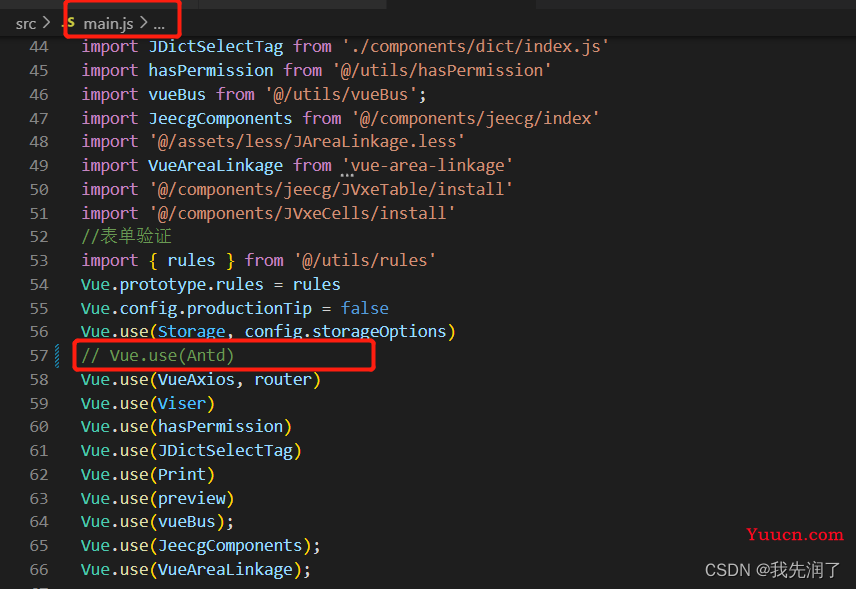Click line number 57 in the gutter
Image resolution: width=856 pixels, height=589 pixels.
[x=39, y=356]
